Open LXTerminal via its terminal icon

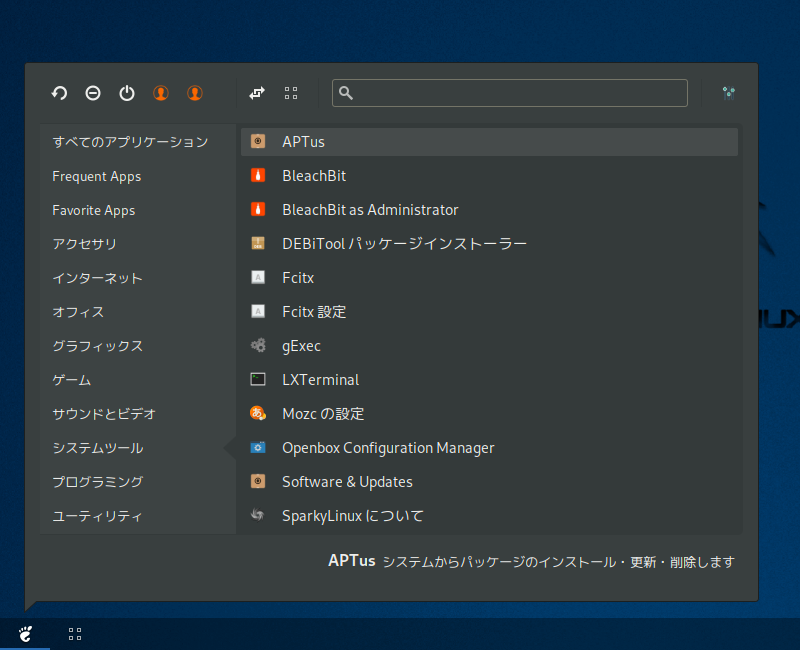[258, 380]
